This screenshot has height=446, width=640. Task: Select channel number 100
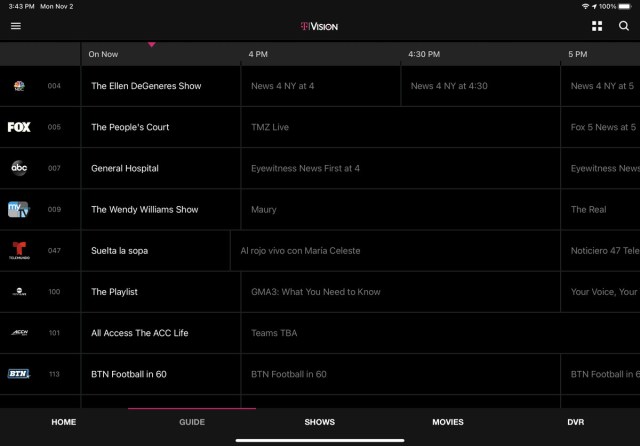point(54,292)
